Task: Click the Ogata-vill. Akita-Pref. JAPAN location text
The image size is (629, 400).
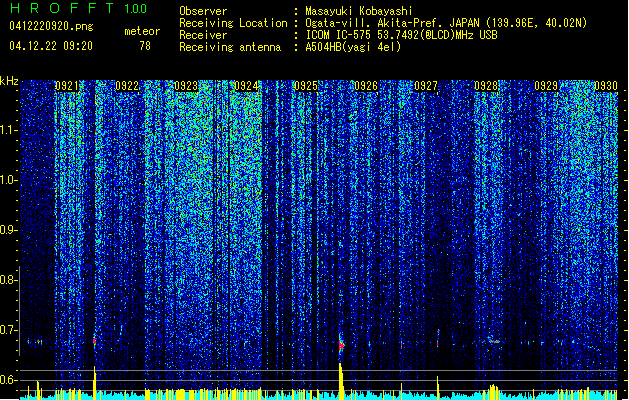Action: point(446,23)
